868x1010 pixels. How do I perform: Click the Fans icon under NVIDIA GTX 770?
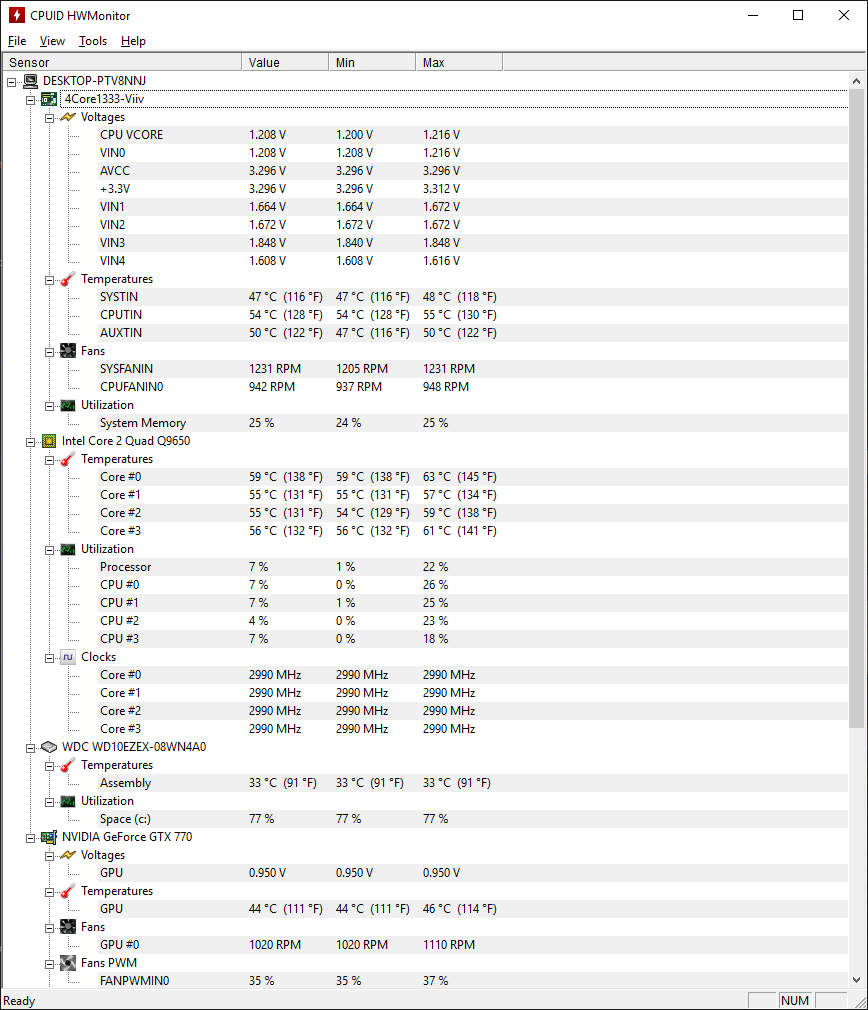coord(68,927)
